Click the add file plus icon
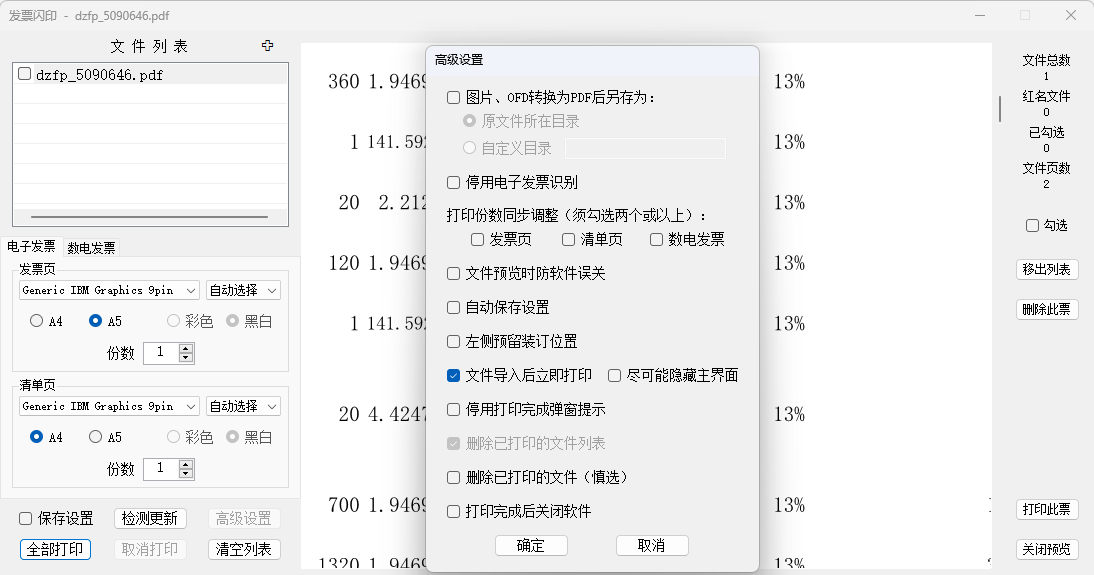This screenshot has width=1094, height=575. (x=267, y=46)
